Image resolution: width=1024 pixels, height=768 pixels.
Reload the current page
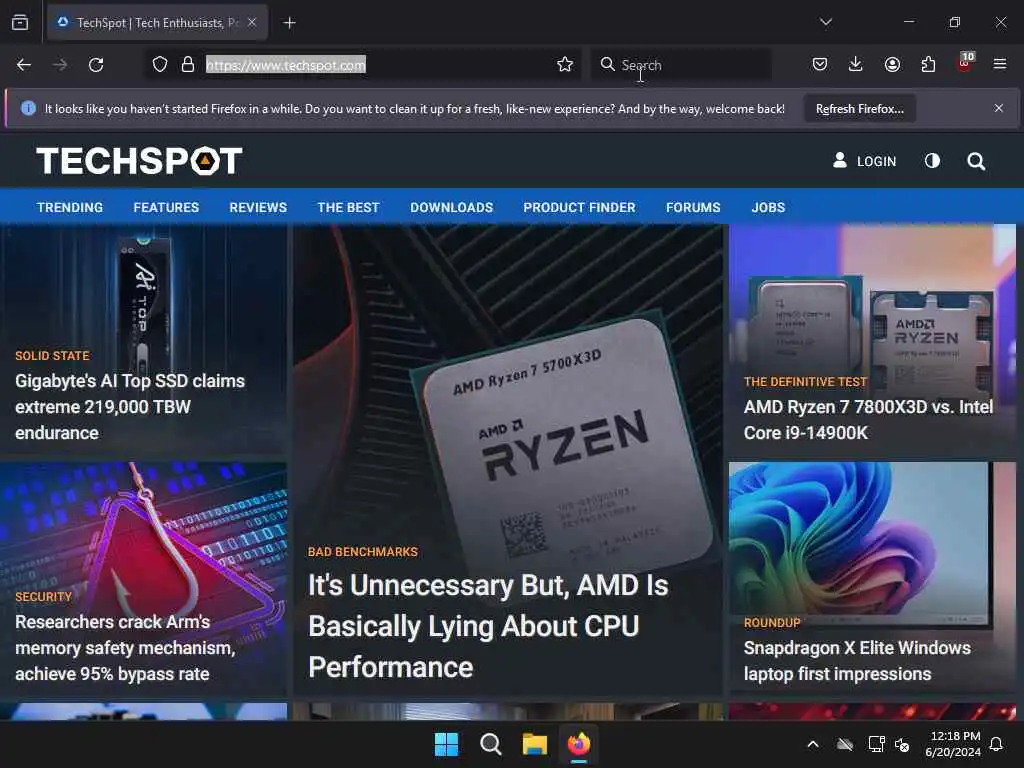point(96,65)
